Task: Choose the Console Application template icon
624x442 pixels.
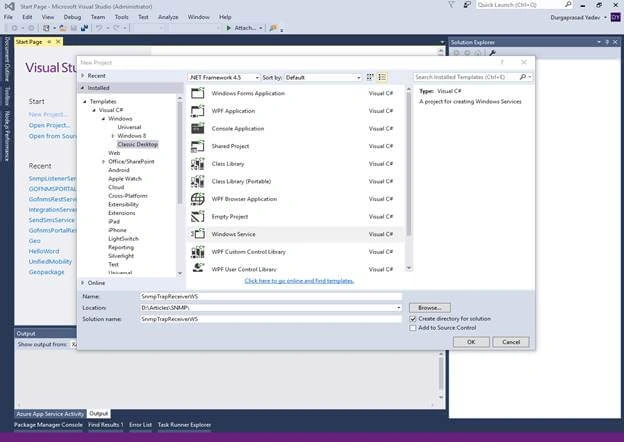Action: [x=198, y=129]
